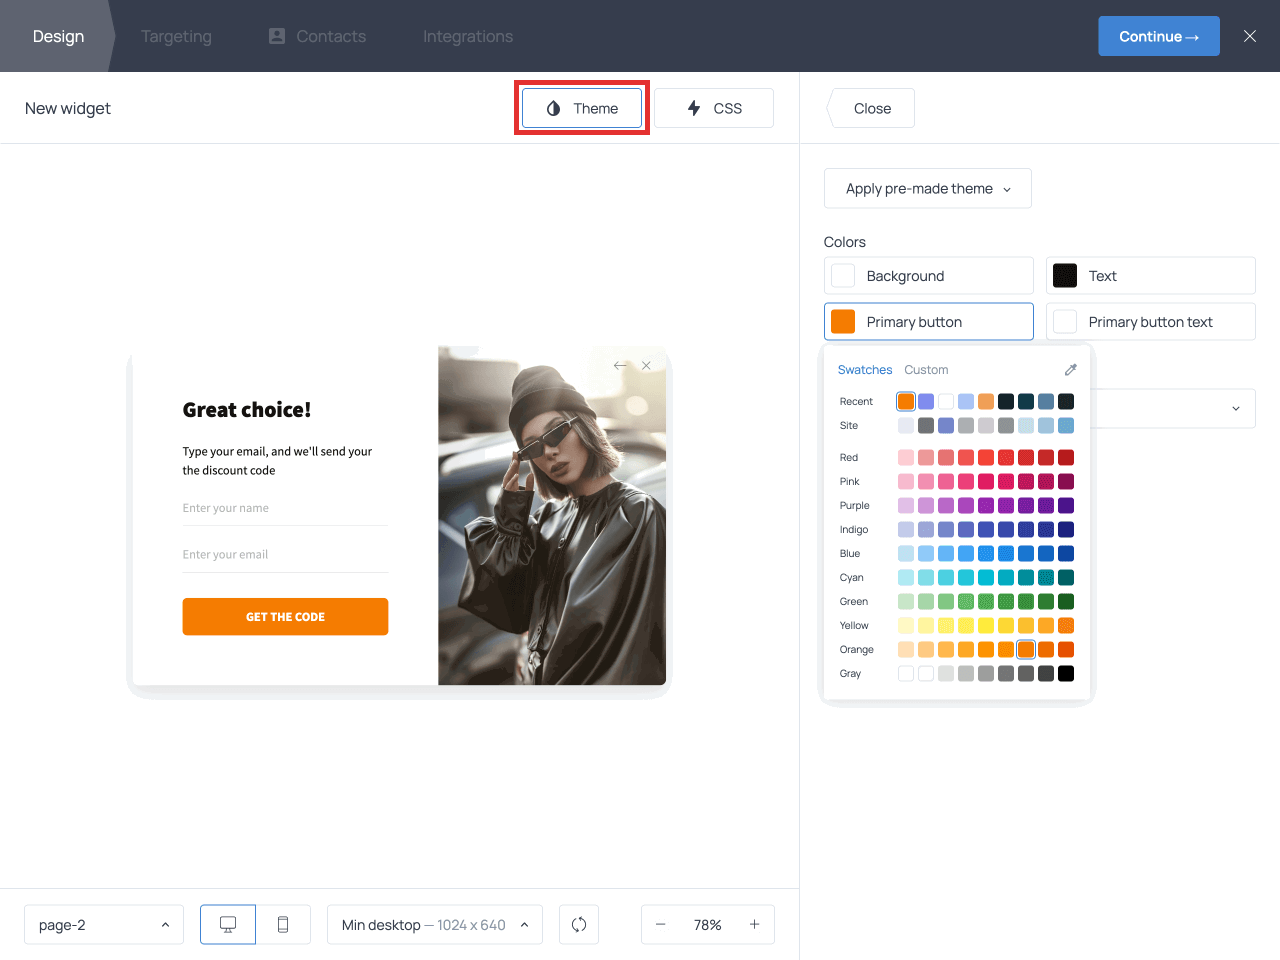Zoom out with the minus icon
The image size is (1280, 960).
(661, 925)
